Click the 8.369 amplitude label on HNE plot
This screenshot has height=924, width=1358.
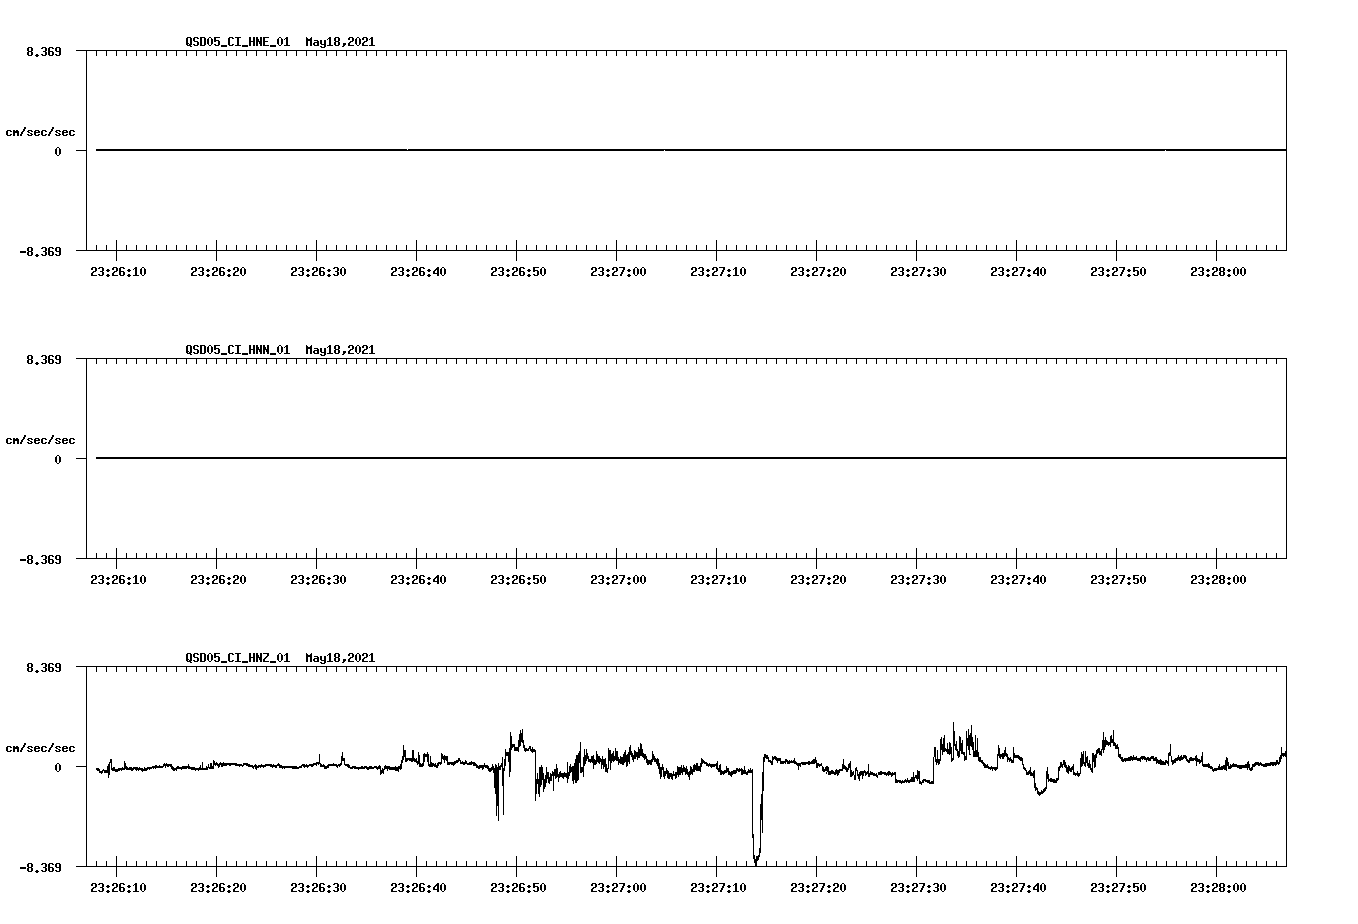pos(43,50)
